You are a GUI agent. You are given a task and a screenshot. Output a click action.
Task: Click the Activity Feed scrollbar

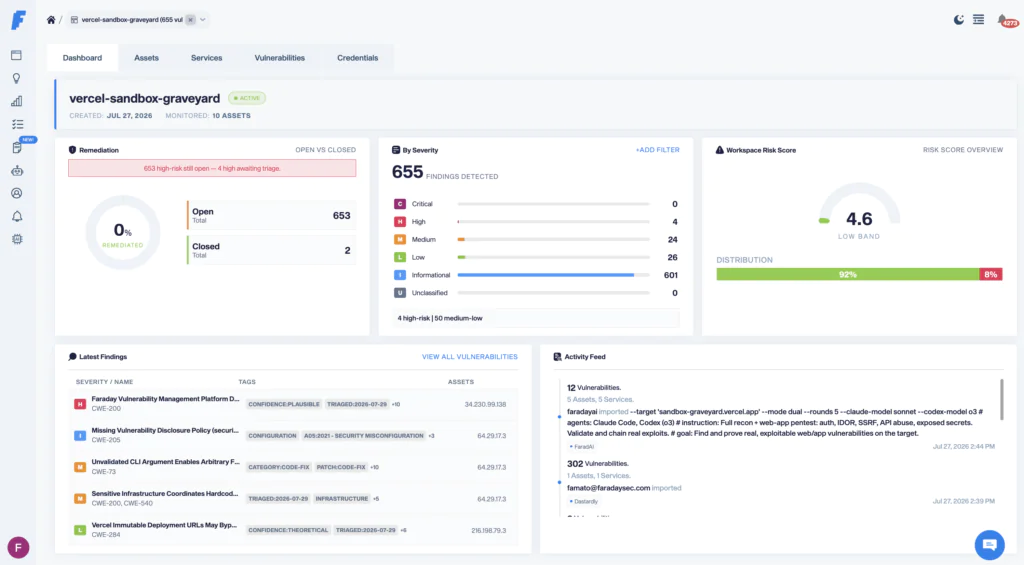[x=1001, y=400]
